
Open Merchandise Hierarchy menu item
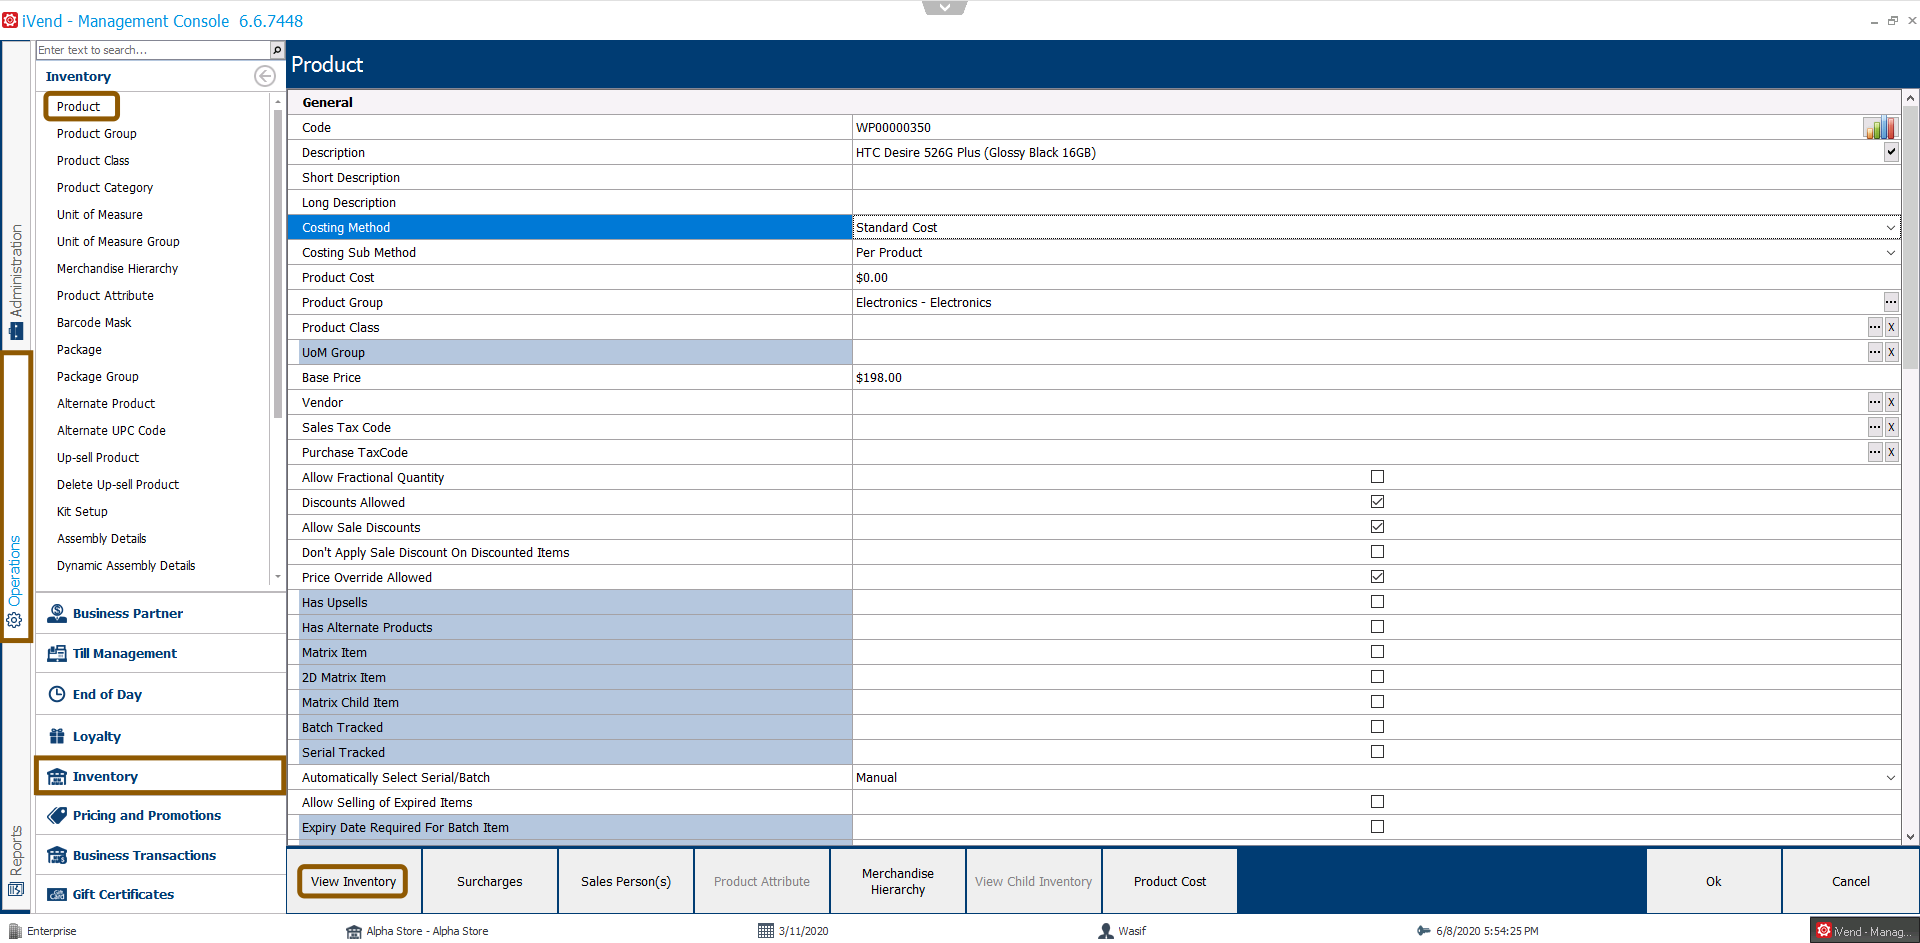point(117,268)
